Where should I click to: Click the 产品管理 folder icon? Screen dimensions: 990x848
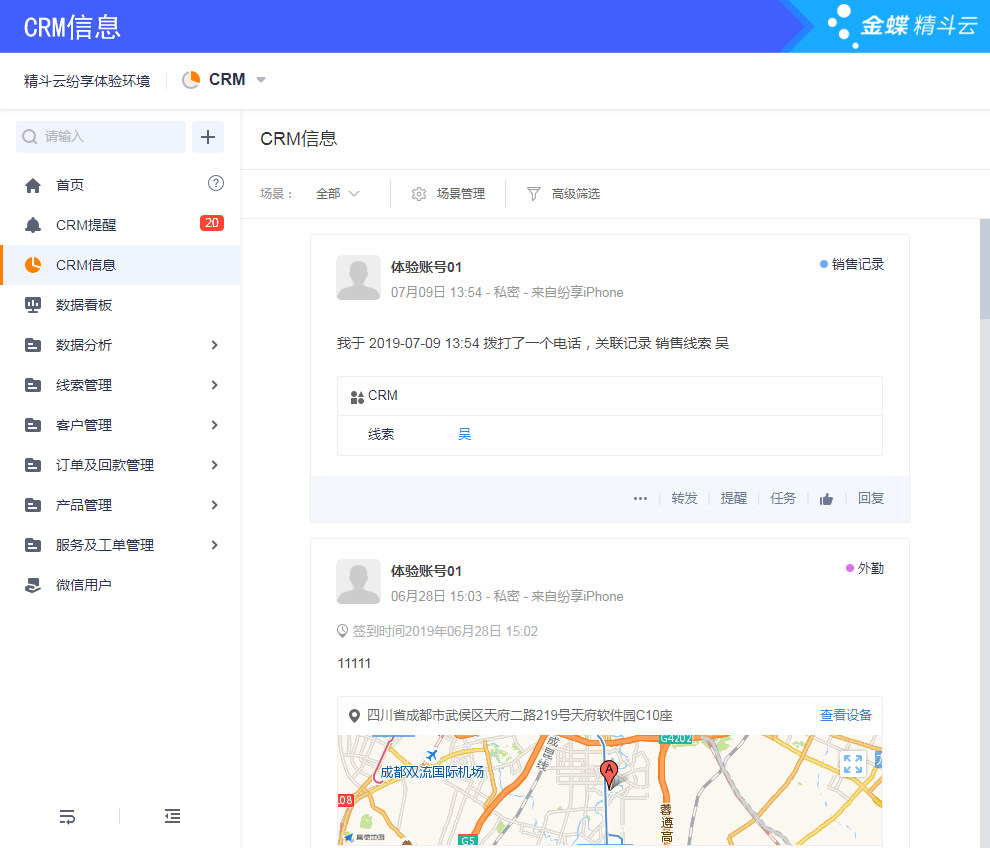(33, 505)
